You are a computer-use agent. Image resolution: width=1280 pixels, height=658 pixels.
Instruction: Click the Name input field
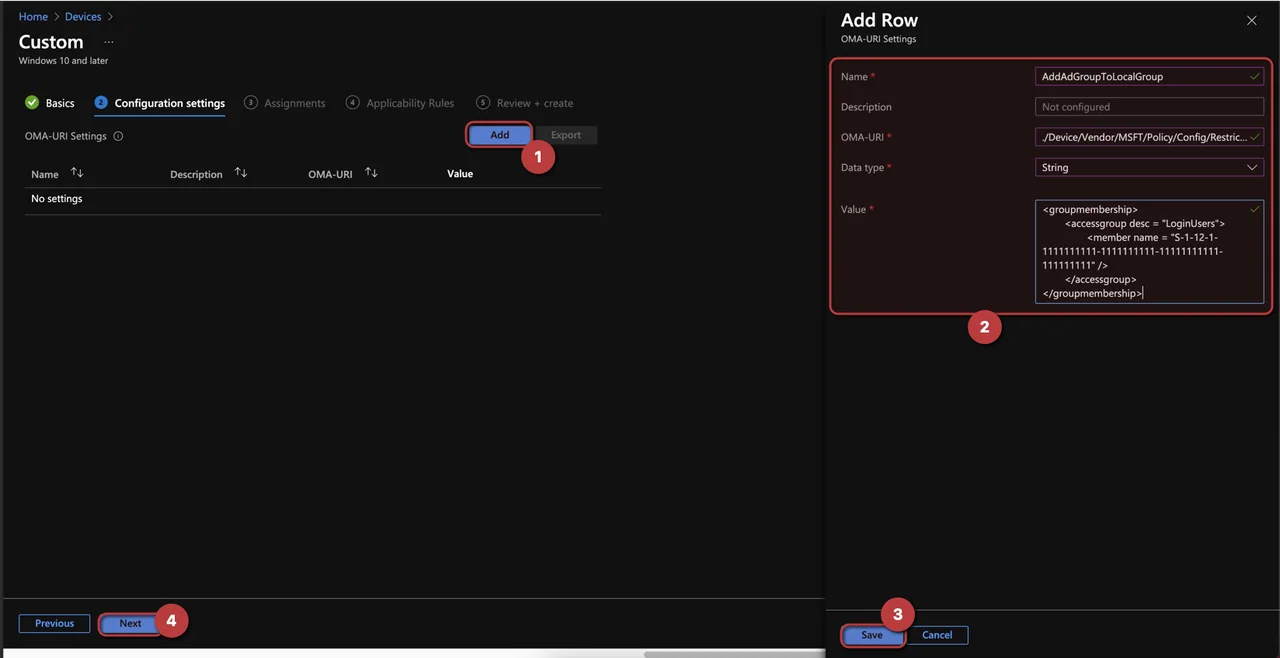pos(1149,76)
